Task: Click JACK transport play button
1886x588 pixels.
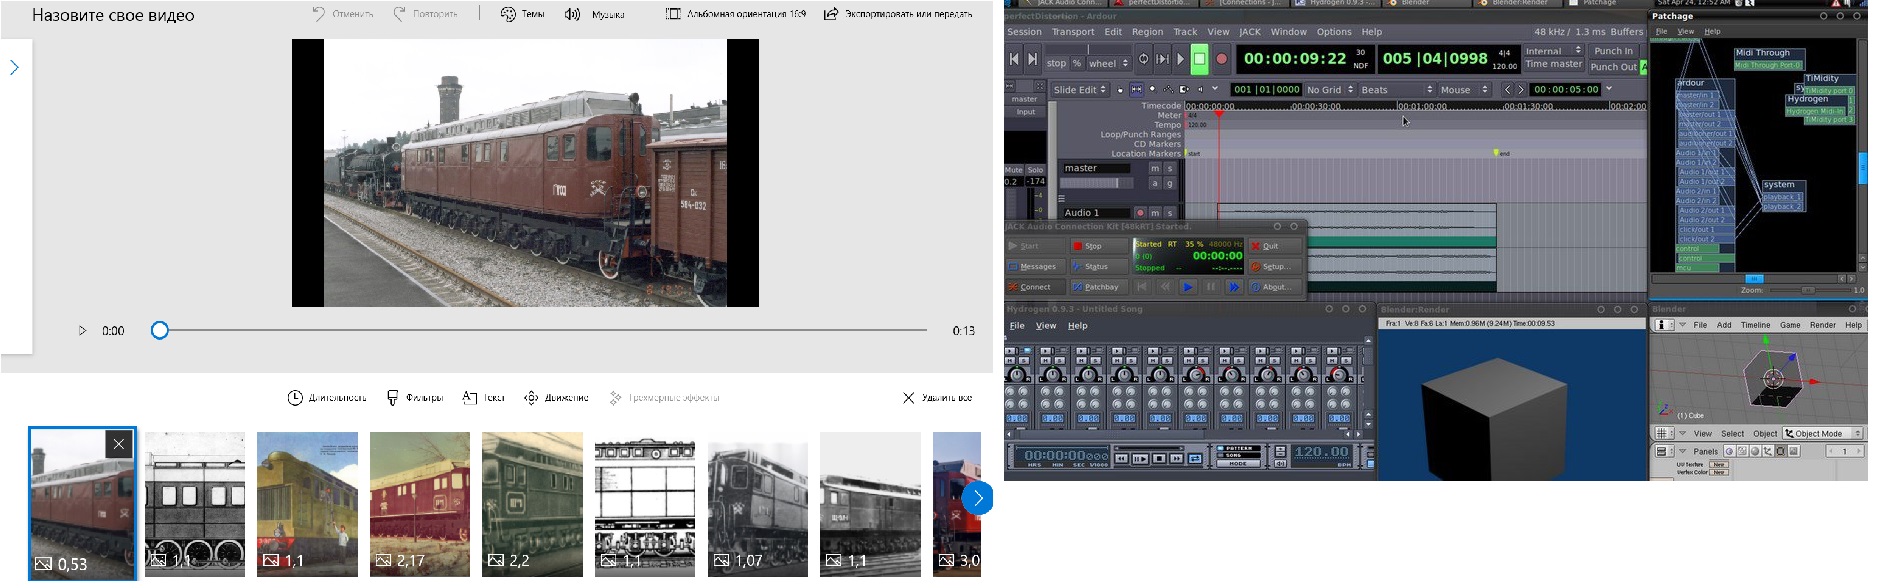Action: [x=1188, y=287]
